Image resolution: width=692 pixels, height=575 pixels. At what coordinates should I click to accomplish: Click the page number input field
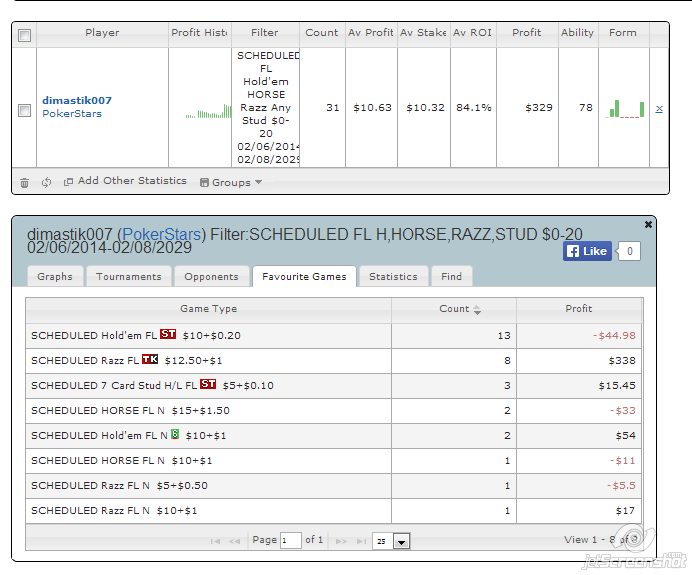pos(291,541)
